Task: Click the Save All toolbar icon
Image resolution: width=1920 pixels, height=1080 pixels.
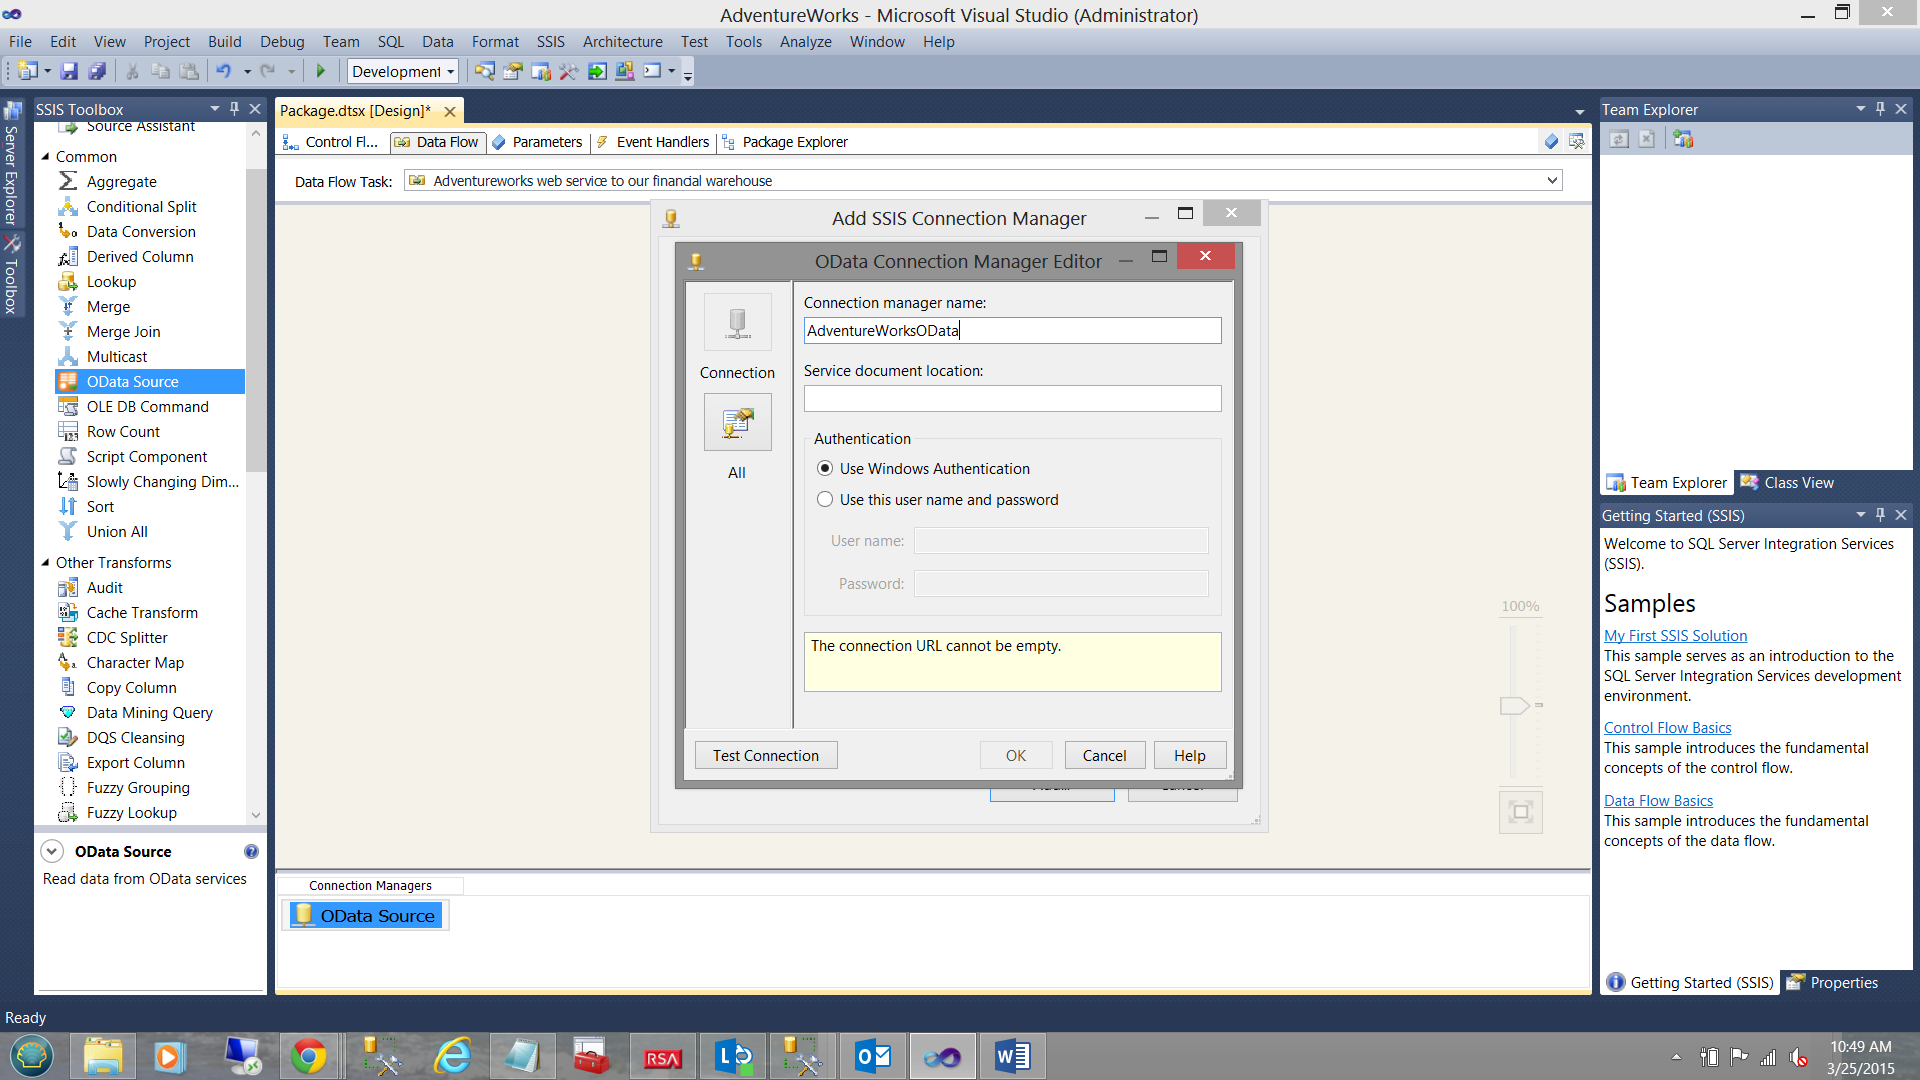Action: pos(97,71)
